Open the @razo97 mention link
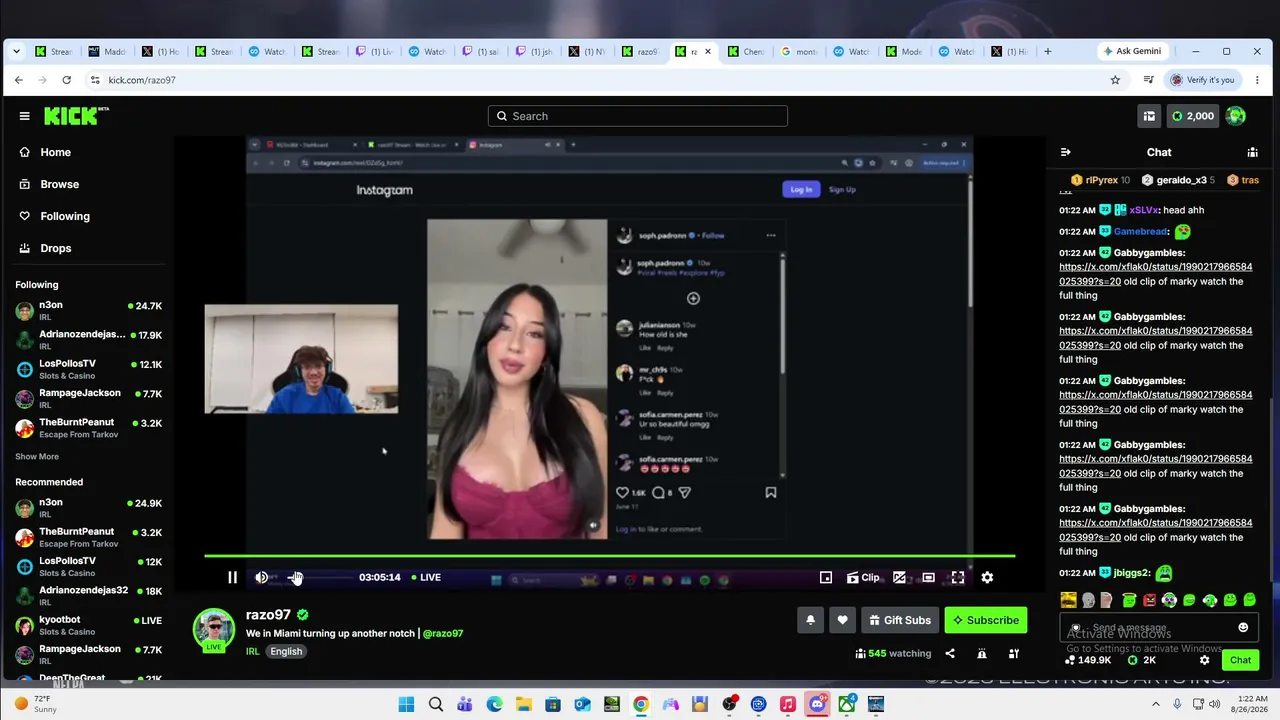Screen dimensions: 1280x720 443,633
